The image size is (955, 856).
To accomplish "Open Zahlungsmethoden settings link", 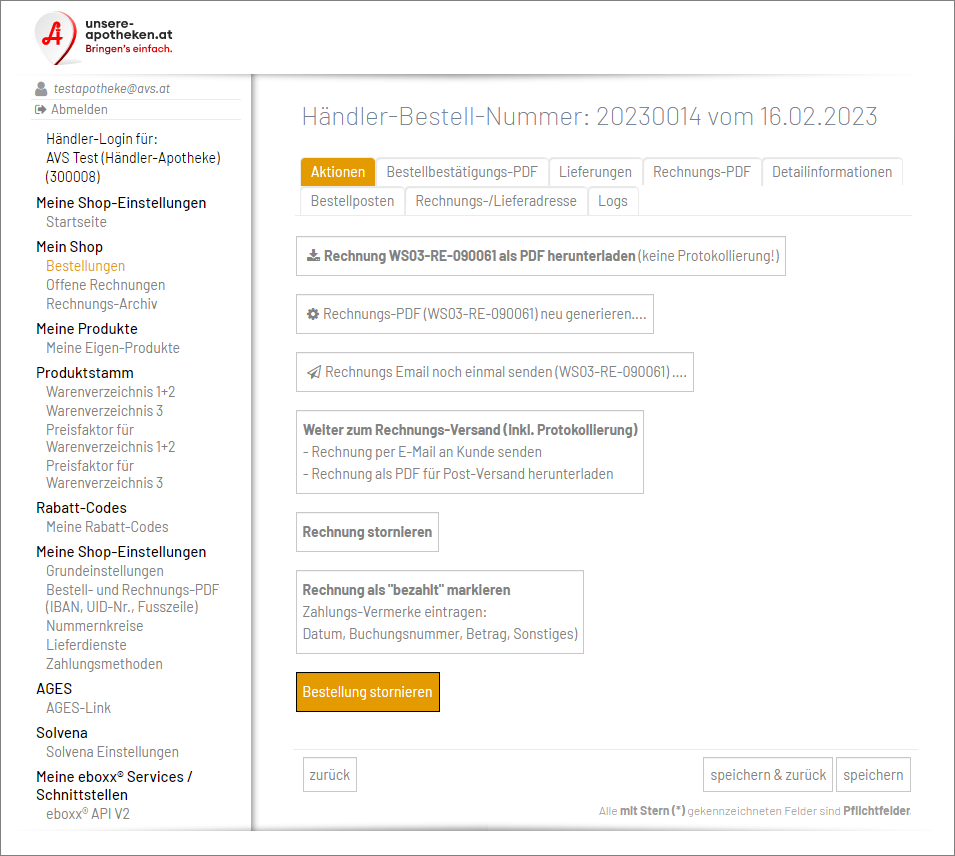I will [x=104, y=664].
